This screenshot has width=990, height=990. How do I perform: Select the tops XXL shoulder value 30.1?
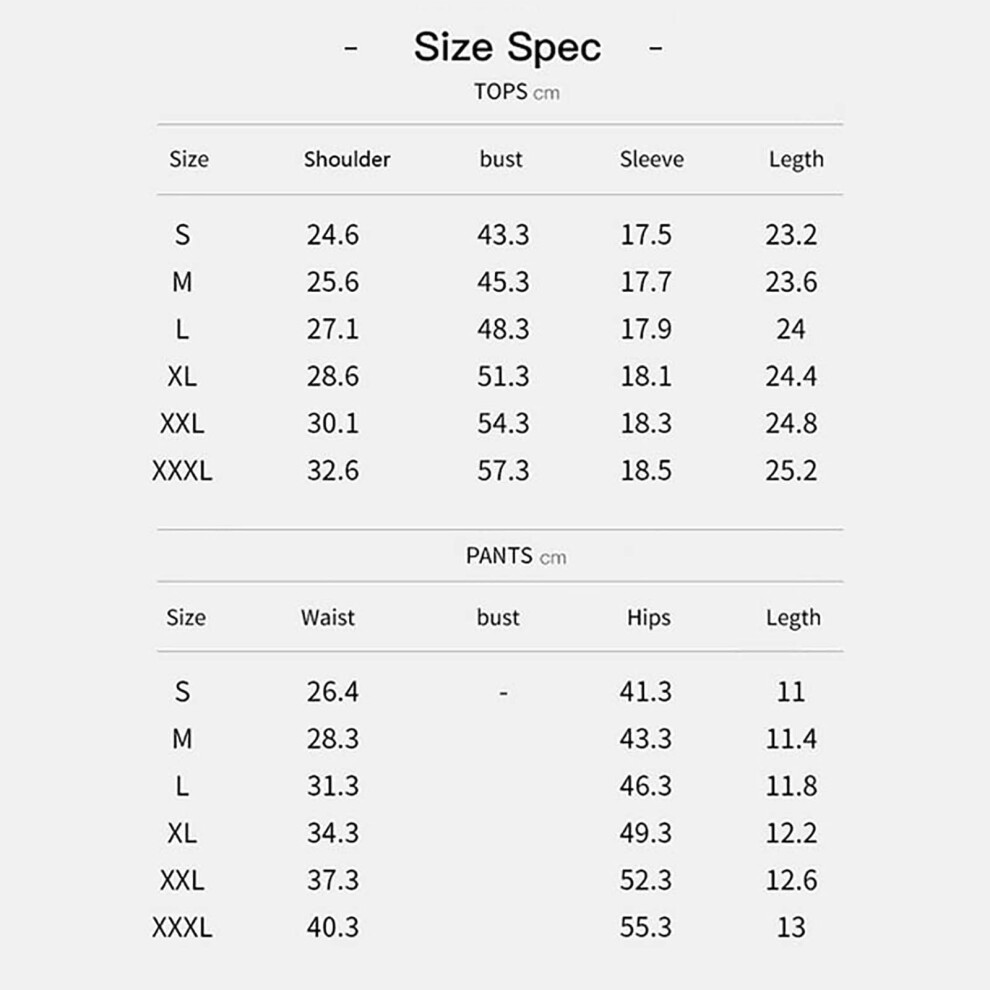(333, 423)
